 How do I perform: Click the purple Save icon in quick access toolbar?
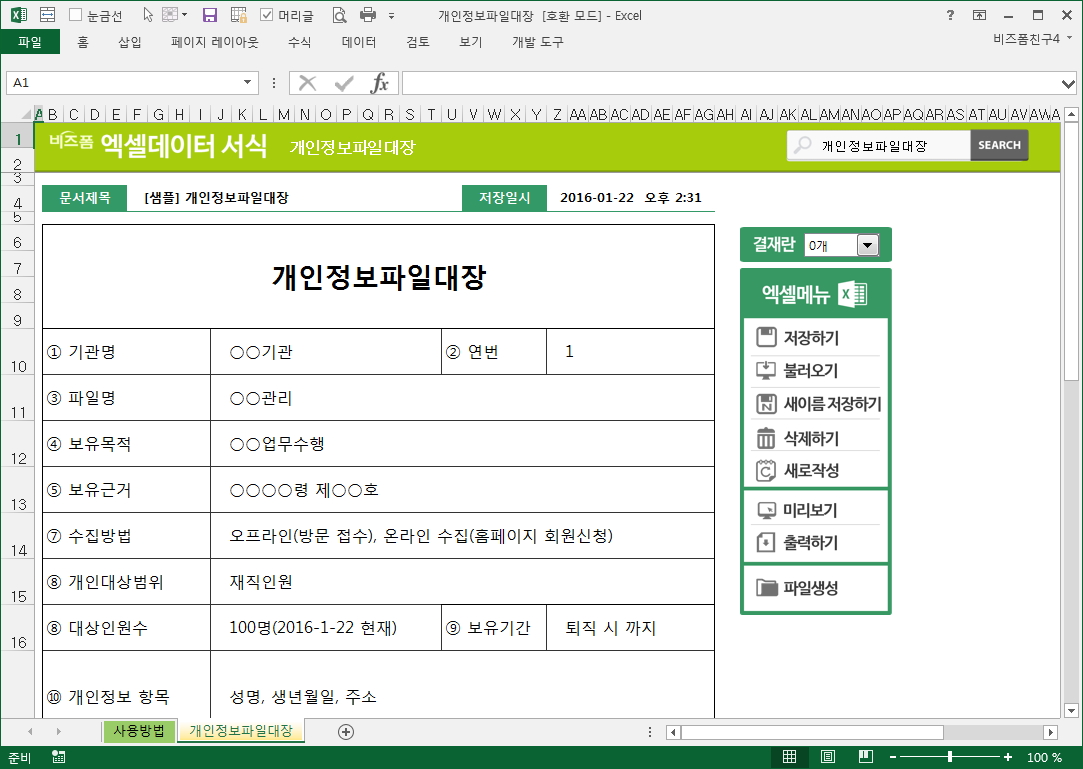[210, 15]
